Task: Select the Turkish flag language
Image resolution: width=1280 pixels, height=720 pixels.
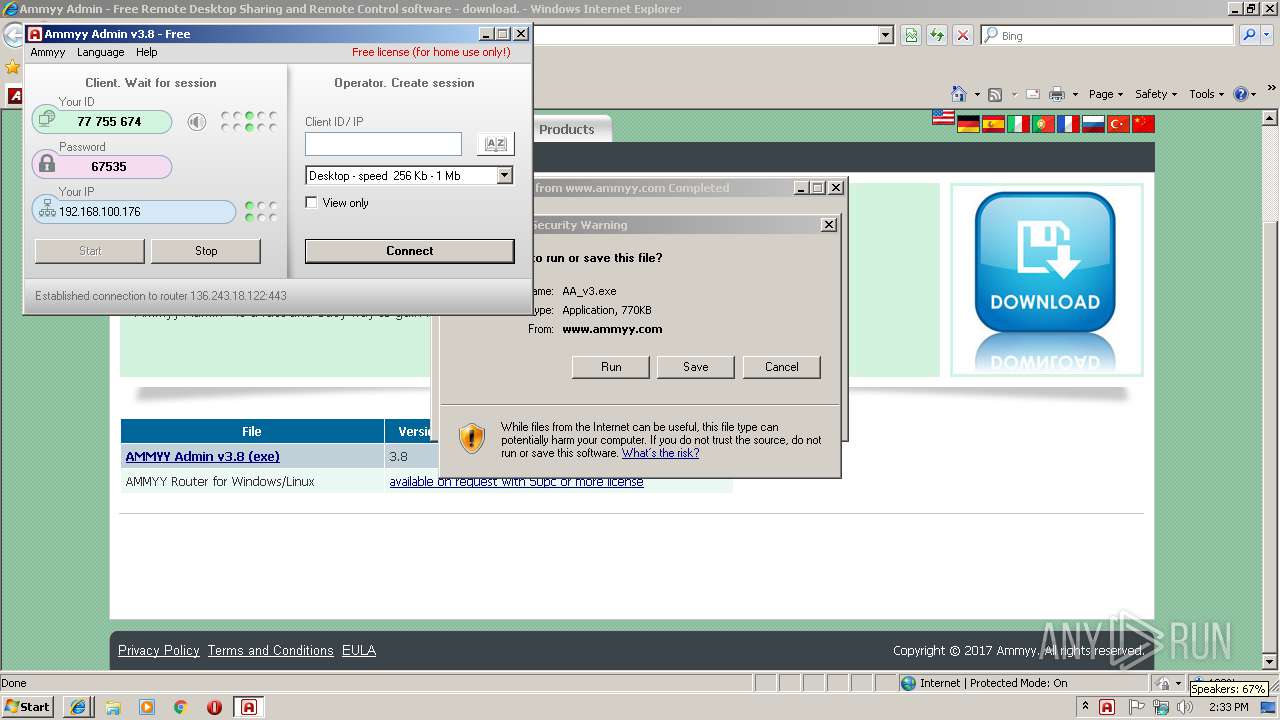Action: [1118, 124]
